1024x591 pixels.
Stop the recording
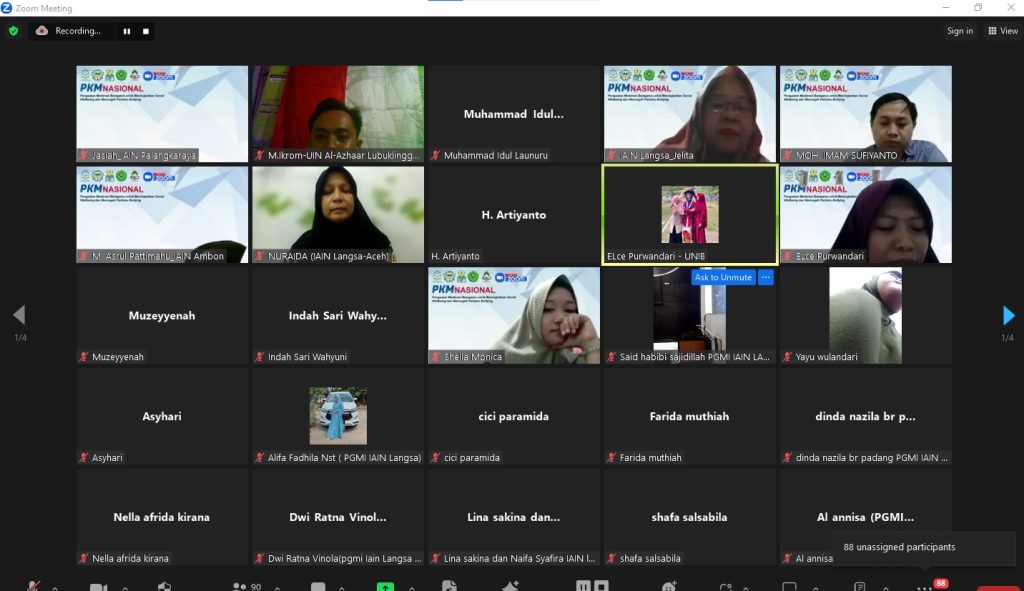coord(146,31)
